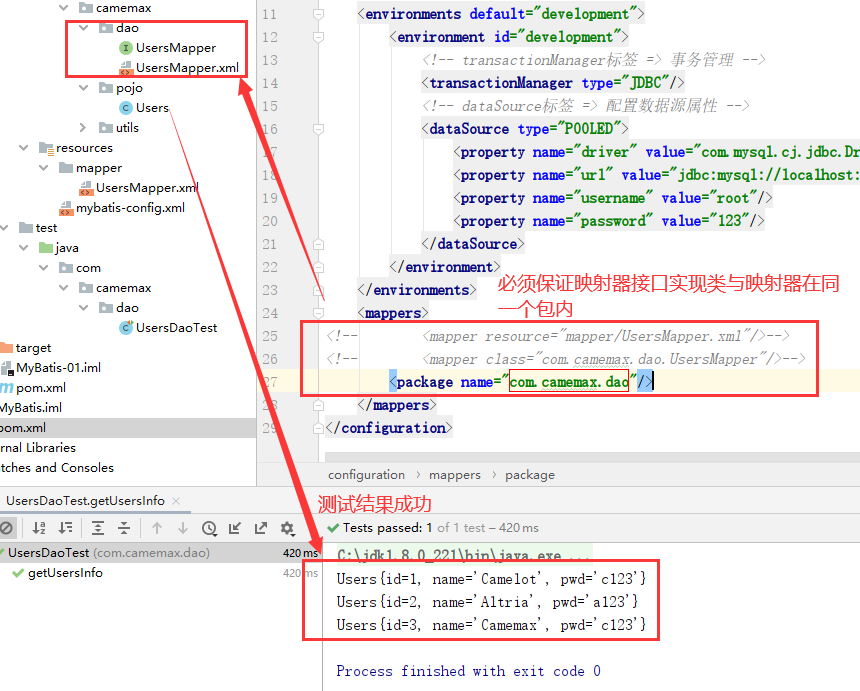The height and width of the screenshot is (691, 860).
Task: Expand all test results
Action: click(x=98, y=528)
